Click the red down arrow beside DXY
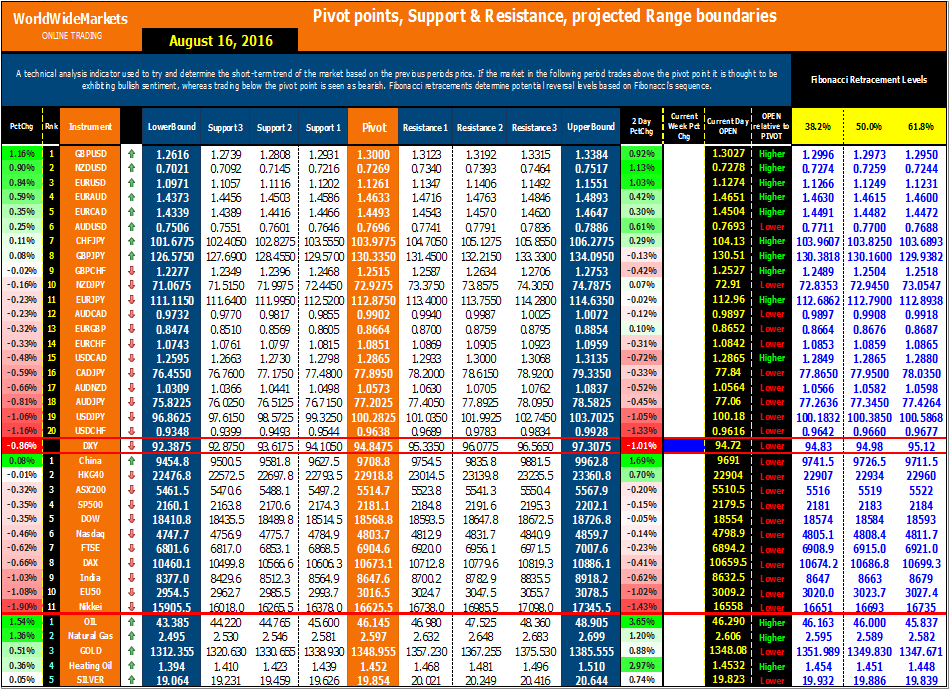Image resolution: width=950 pixels, height=690 pixels. (131, 446)
